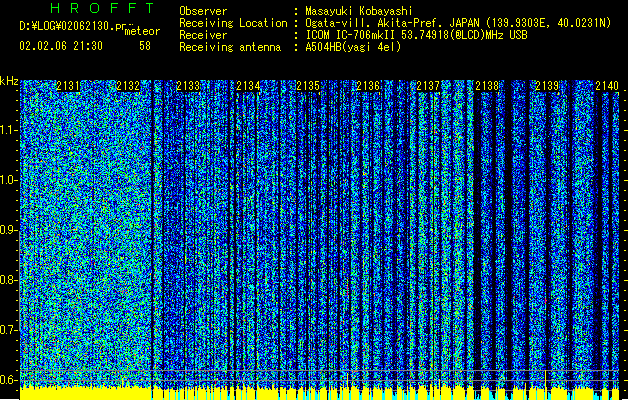Select the A504HB(yagi 4el) antenna text
The image size is (629, 400).
click(x=353, y=47)
